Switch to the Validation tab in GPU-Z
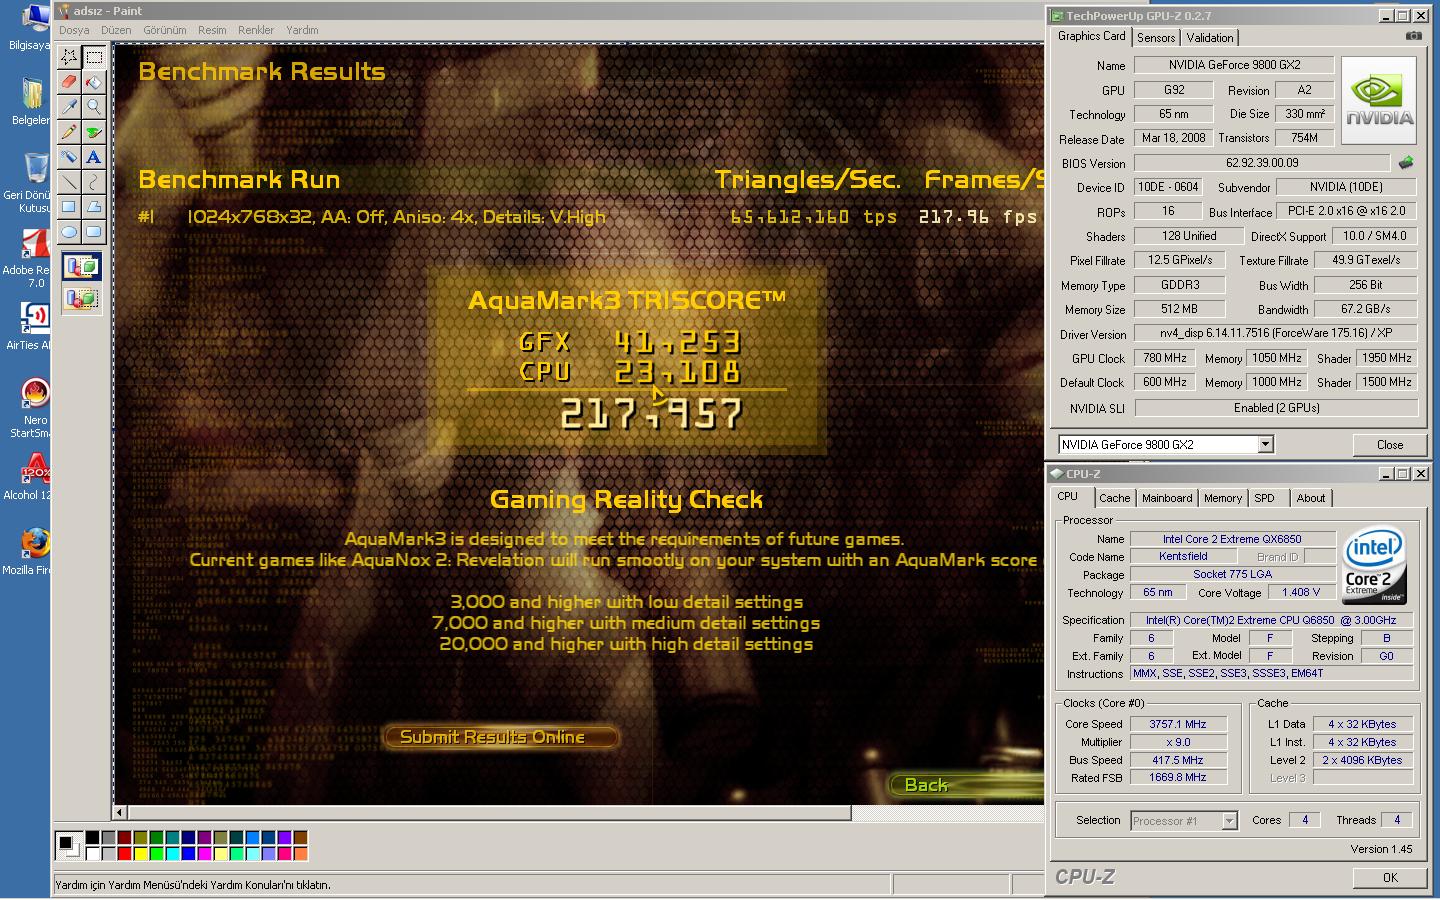 [x=1210, y=38]
